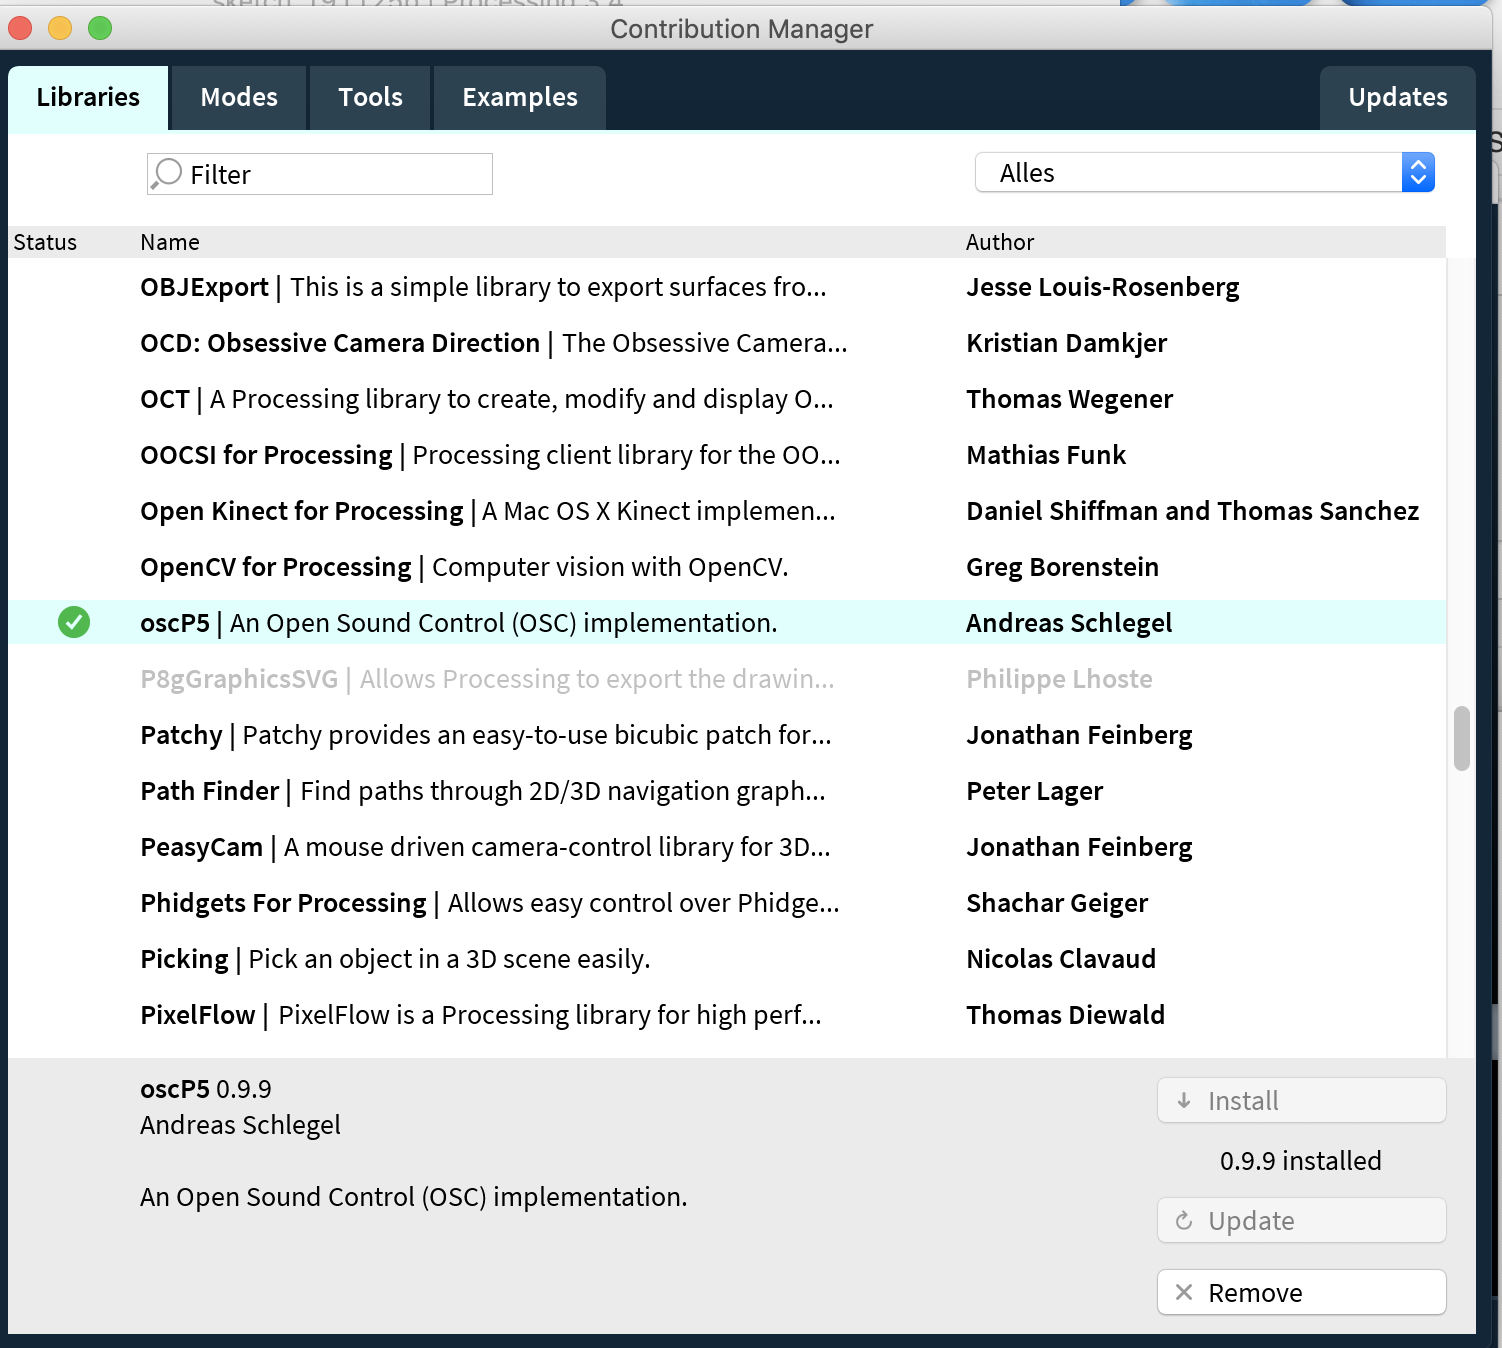1502x1348 pixels.
Task: Click author Jesse Louis-Rosenberg
Action: [x=1103, y=288]
